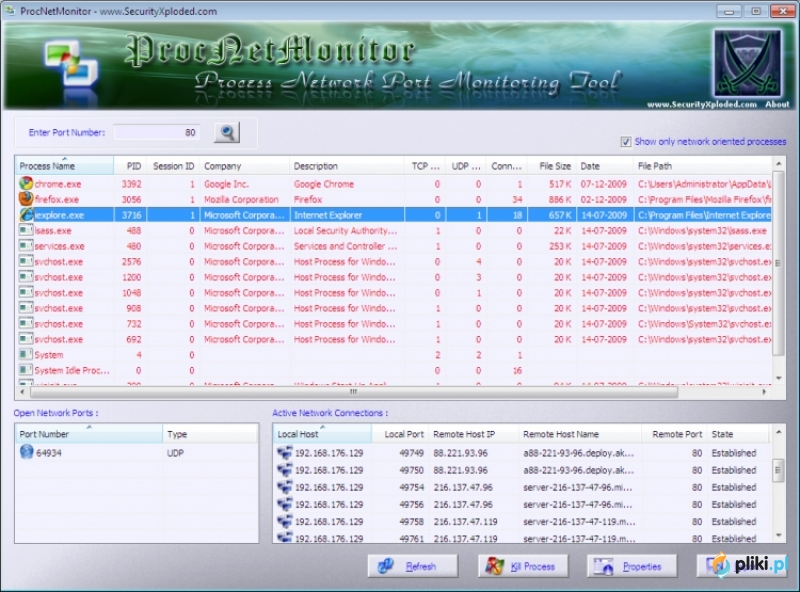
Task: Open the About link in banner
Action: tap(777, 104)
